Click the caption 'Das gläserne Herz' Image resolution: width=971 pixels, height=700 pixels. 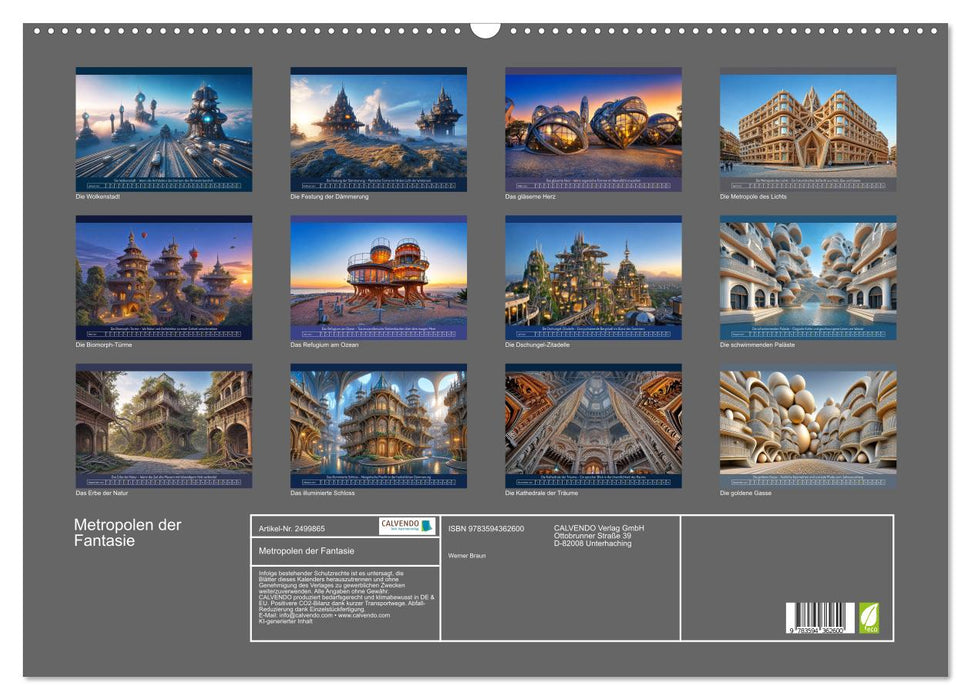pyautogui.click(x=531, y=197)
